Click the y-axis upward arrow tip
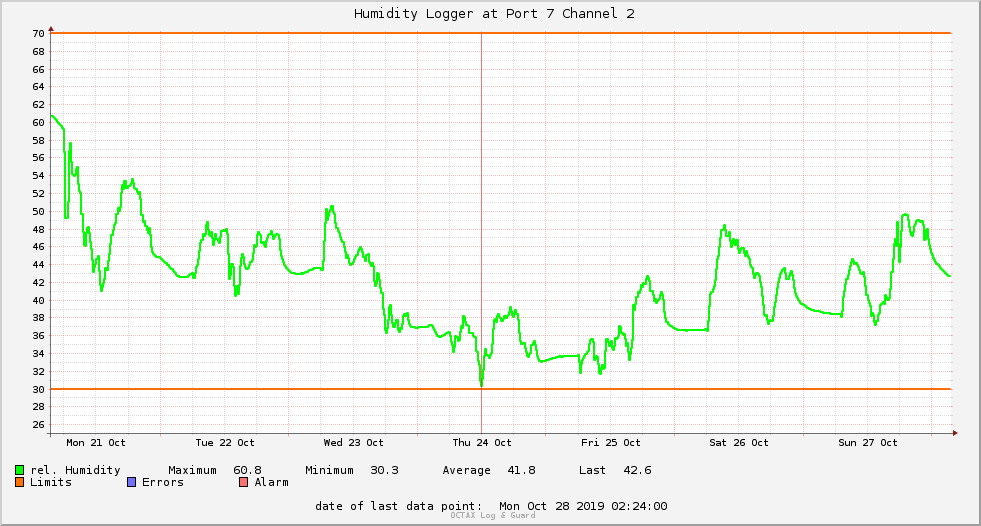The width and height of the screenshot is (981, 526). 51,29
